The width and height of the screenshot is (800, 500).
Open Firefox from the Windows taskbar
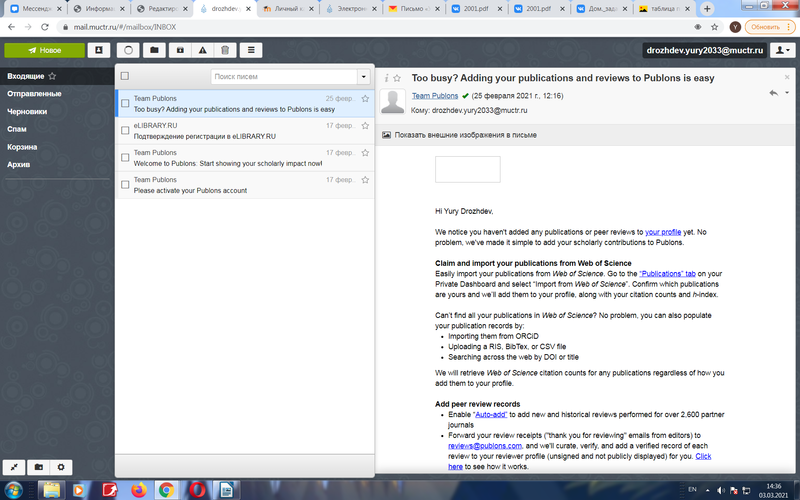coord(138,490)
